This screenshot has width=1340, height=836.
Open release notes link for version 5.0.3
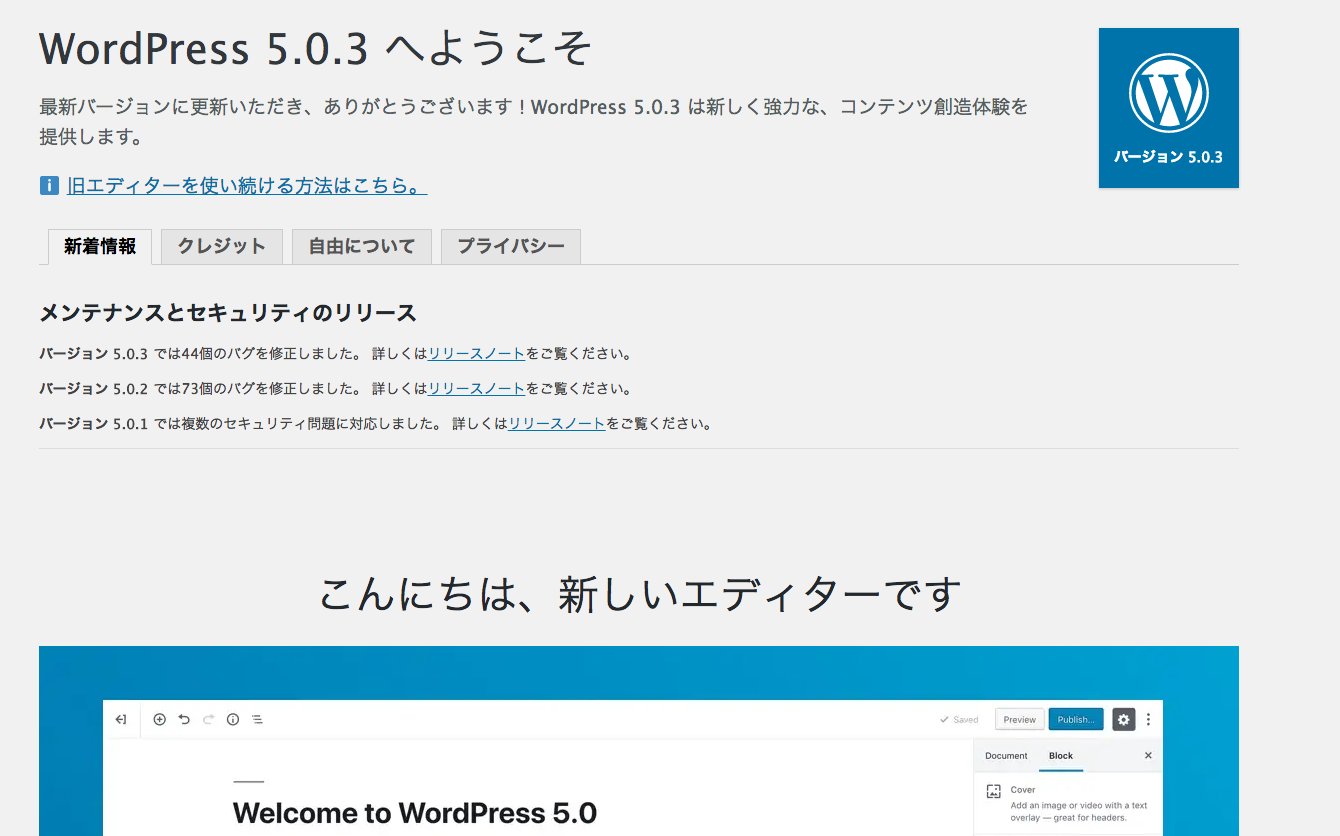click(476, 354)
